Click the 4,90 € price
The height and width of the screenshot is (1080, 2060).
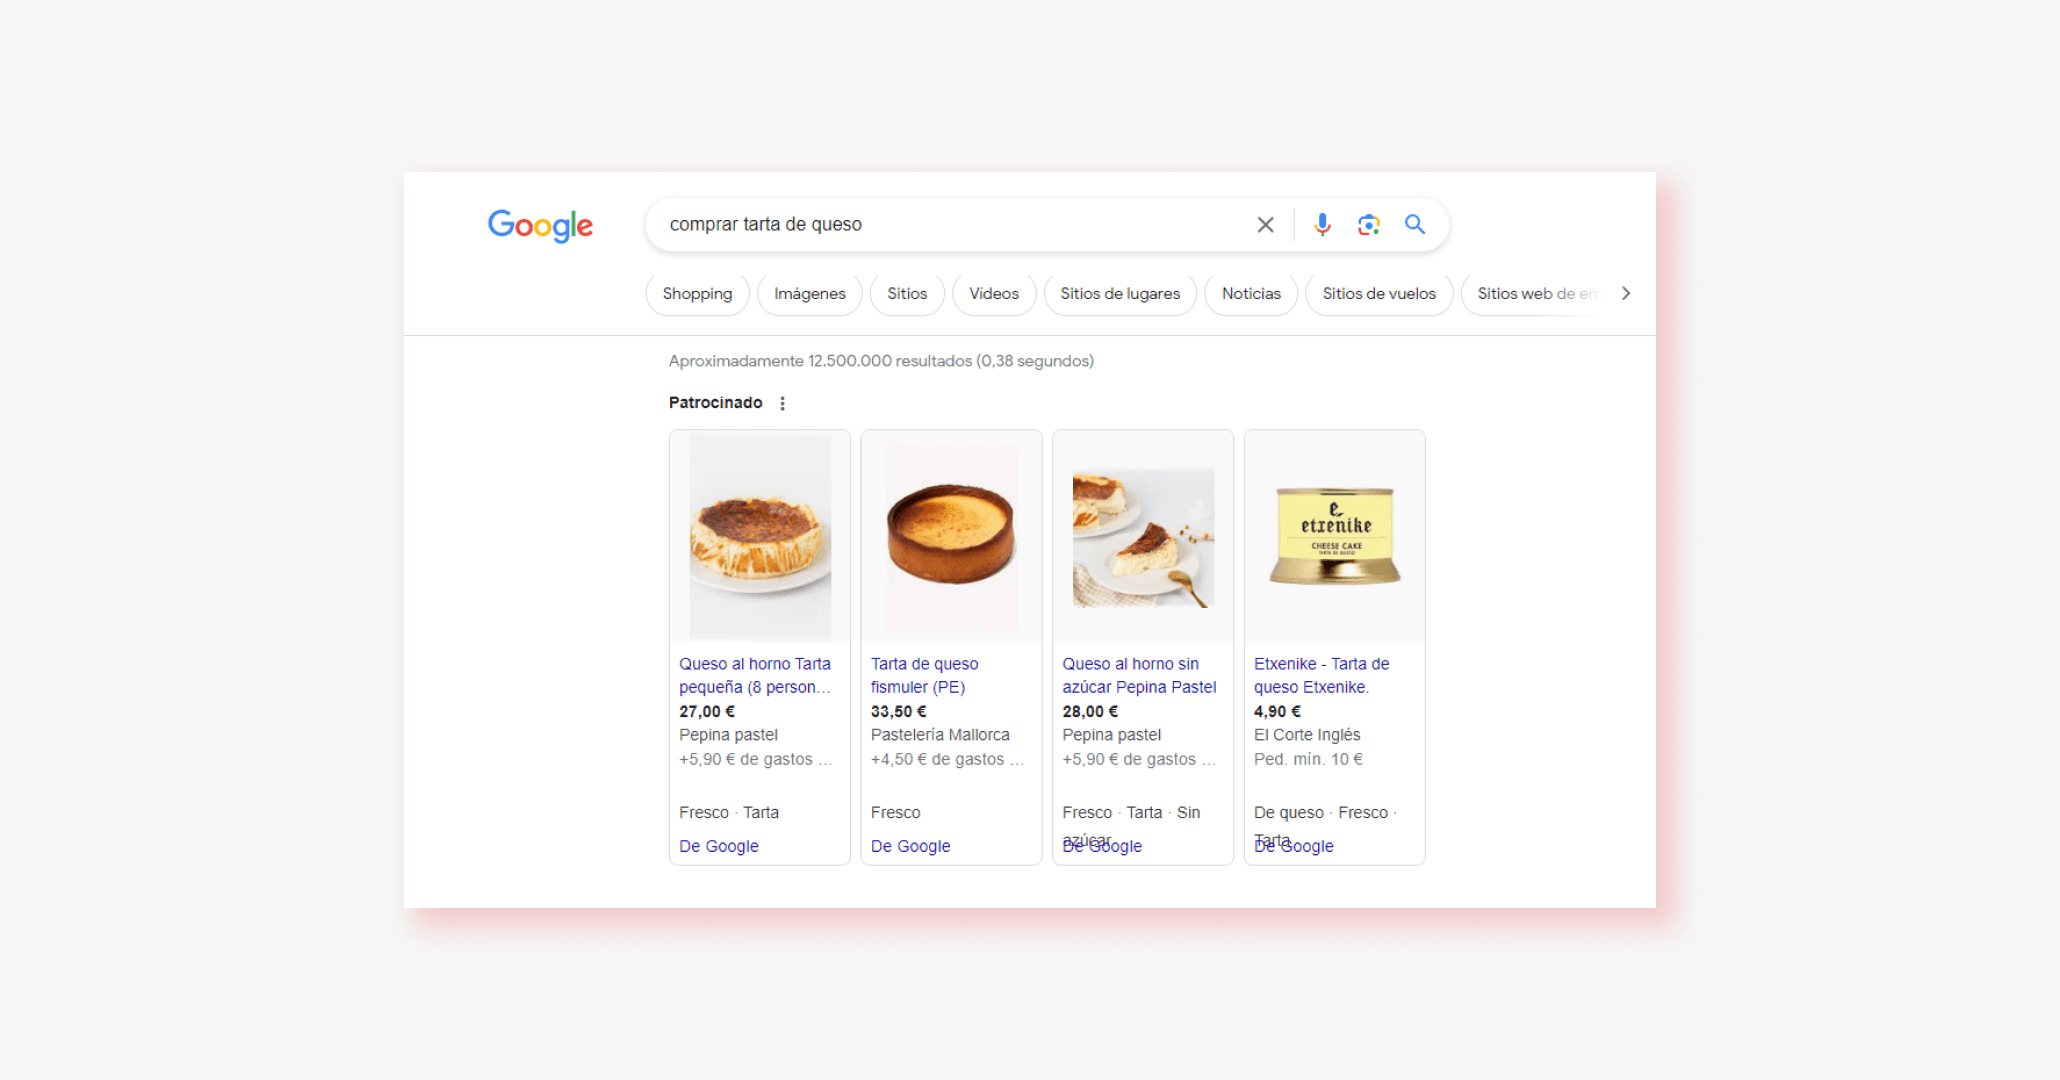pos(1277,711)
